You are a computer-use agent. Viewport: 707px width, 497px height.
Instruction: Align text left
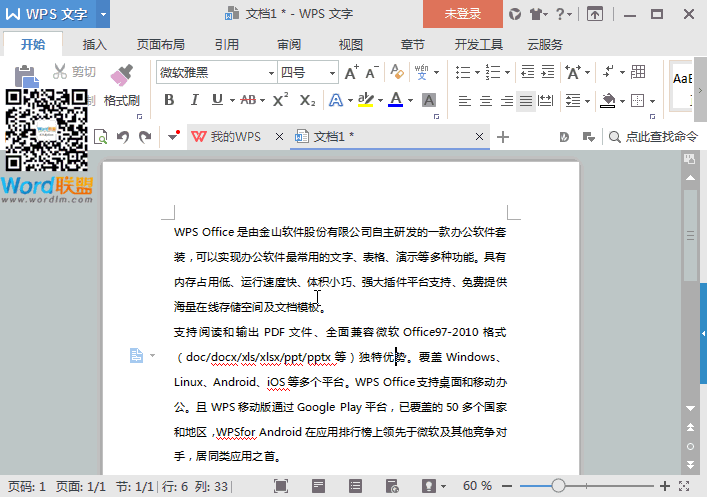(x=464, y=101)
